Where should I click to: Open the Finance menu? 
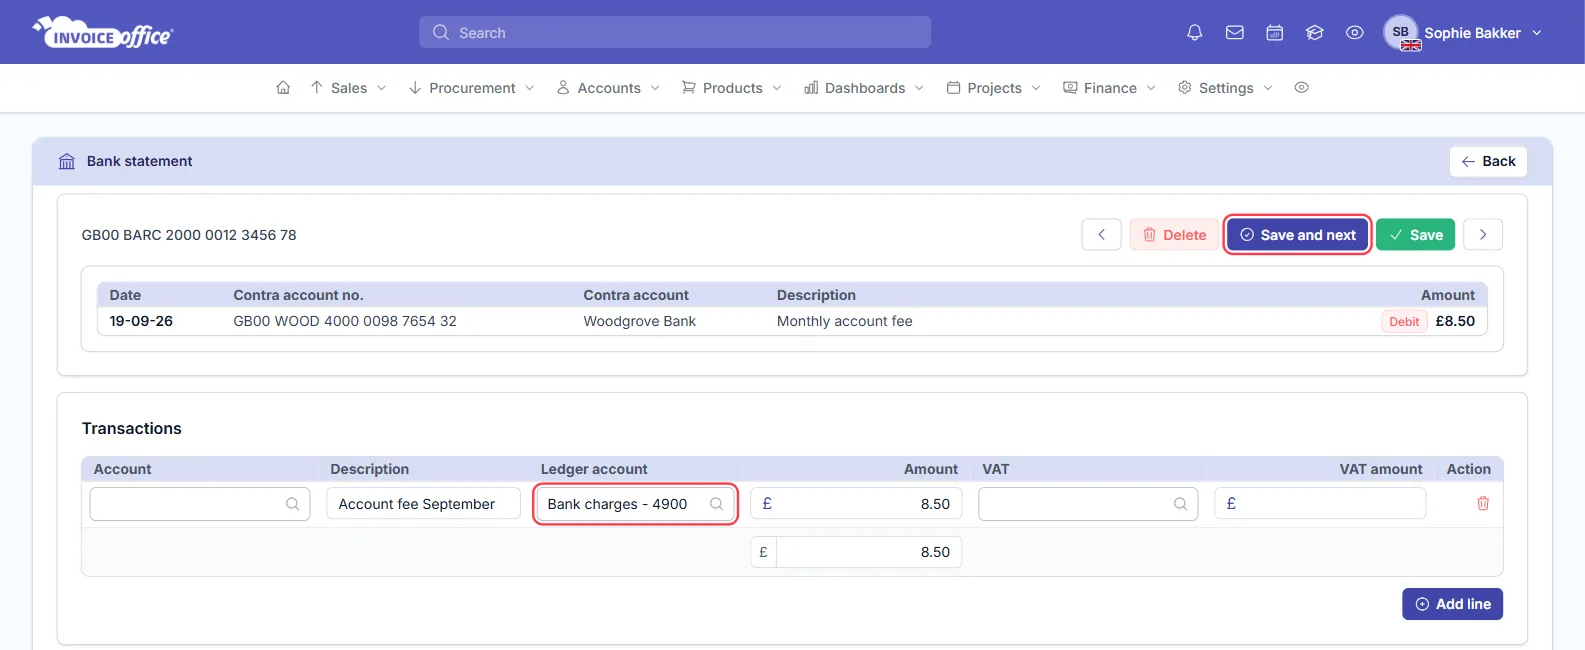pyautogui.click(x=1109, y=88)
